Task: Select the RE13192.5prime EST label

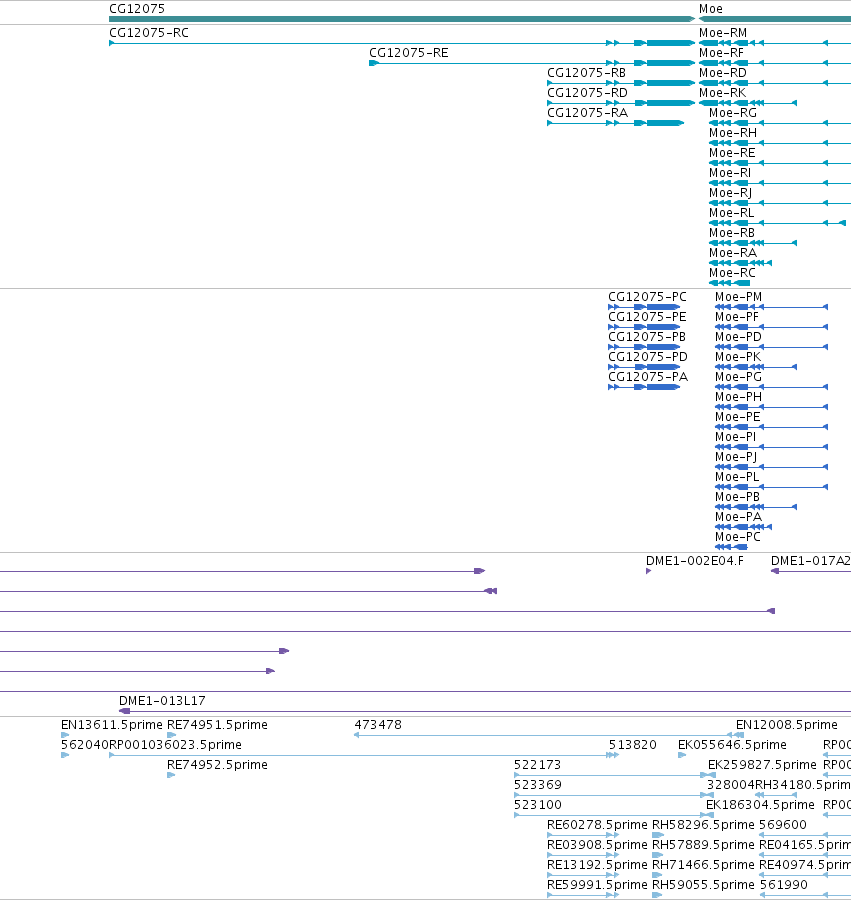Action: point(597,865)
